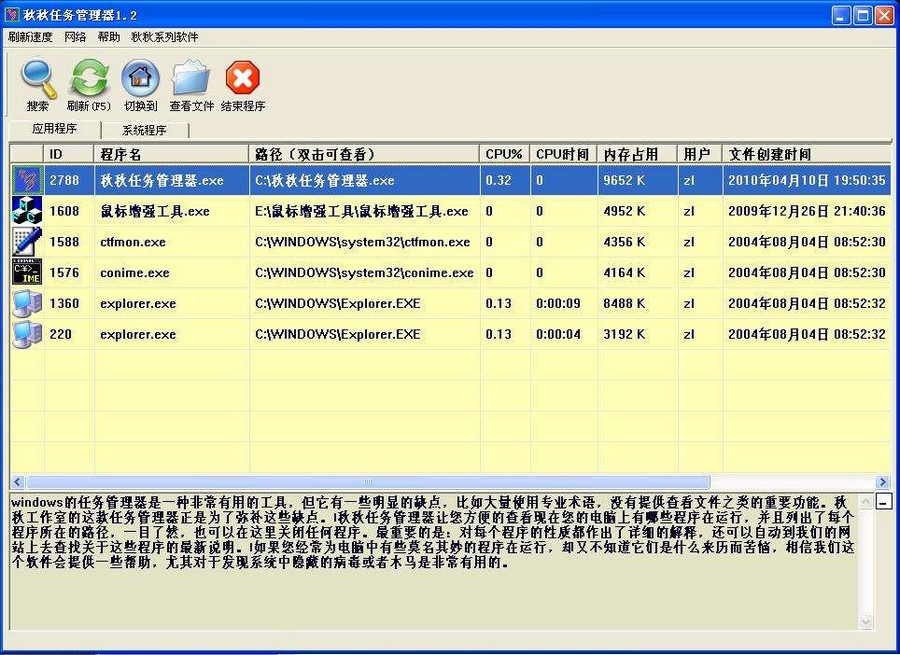This screenshot has width=900, height=655.
Task: Sort by the 内存占用 column header
Action: (631, 154)
